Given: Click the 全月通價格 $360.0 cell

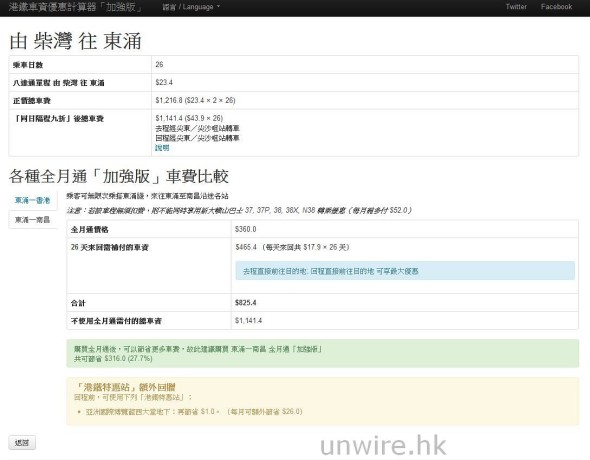Looking at the screenshot, I should (404, 229).
